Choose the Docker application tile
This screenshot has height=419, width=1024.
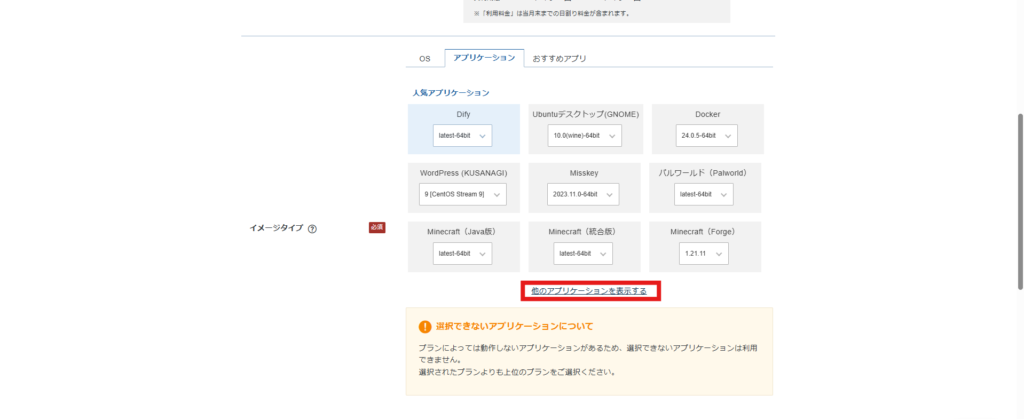[706, 114]
